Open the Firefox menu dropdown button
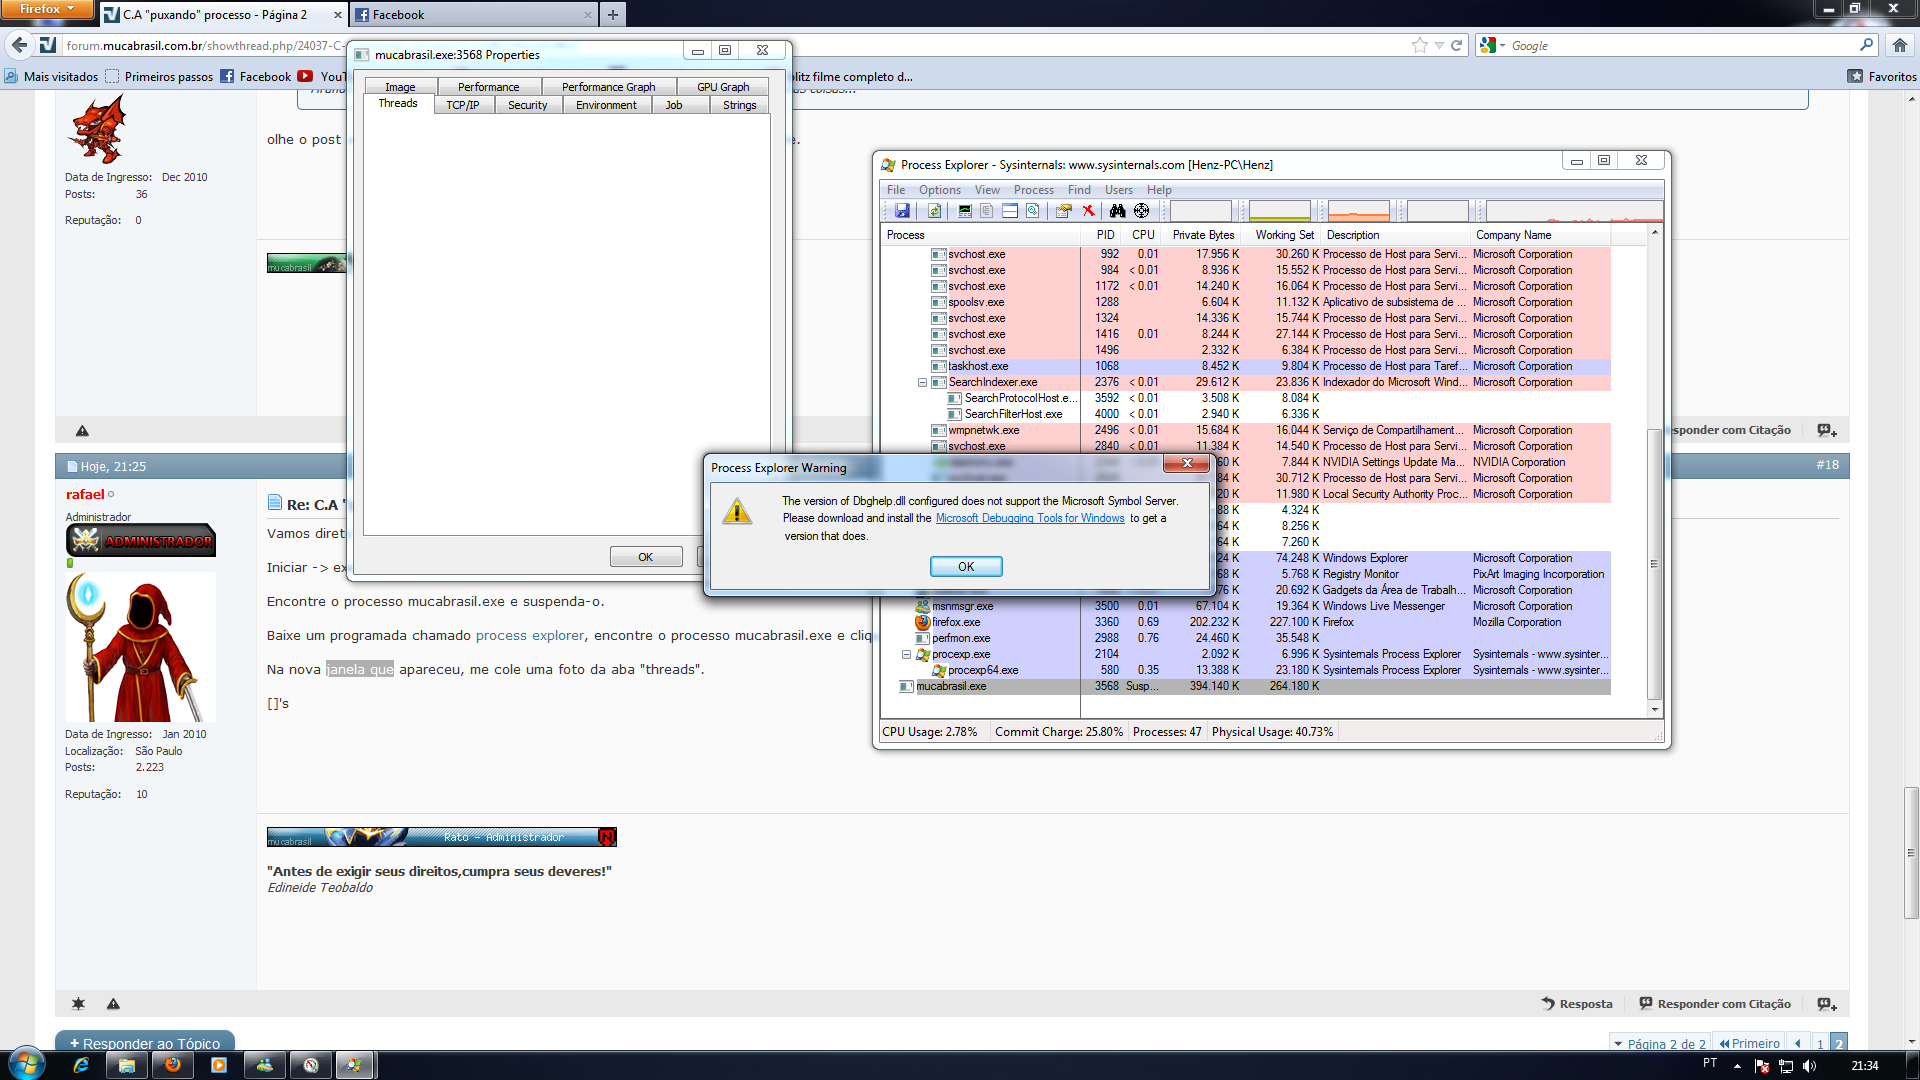Screen dimensions: 1920x1080 (x=47, y=9)
